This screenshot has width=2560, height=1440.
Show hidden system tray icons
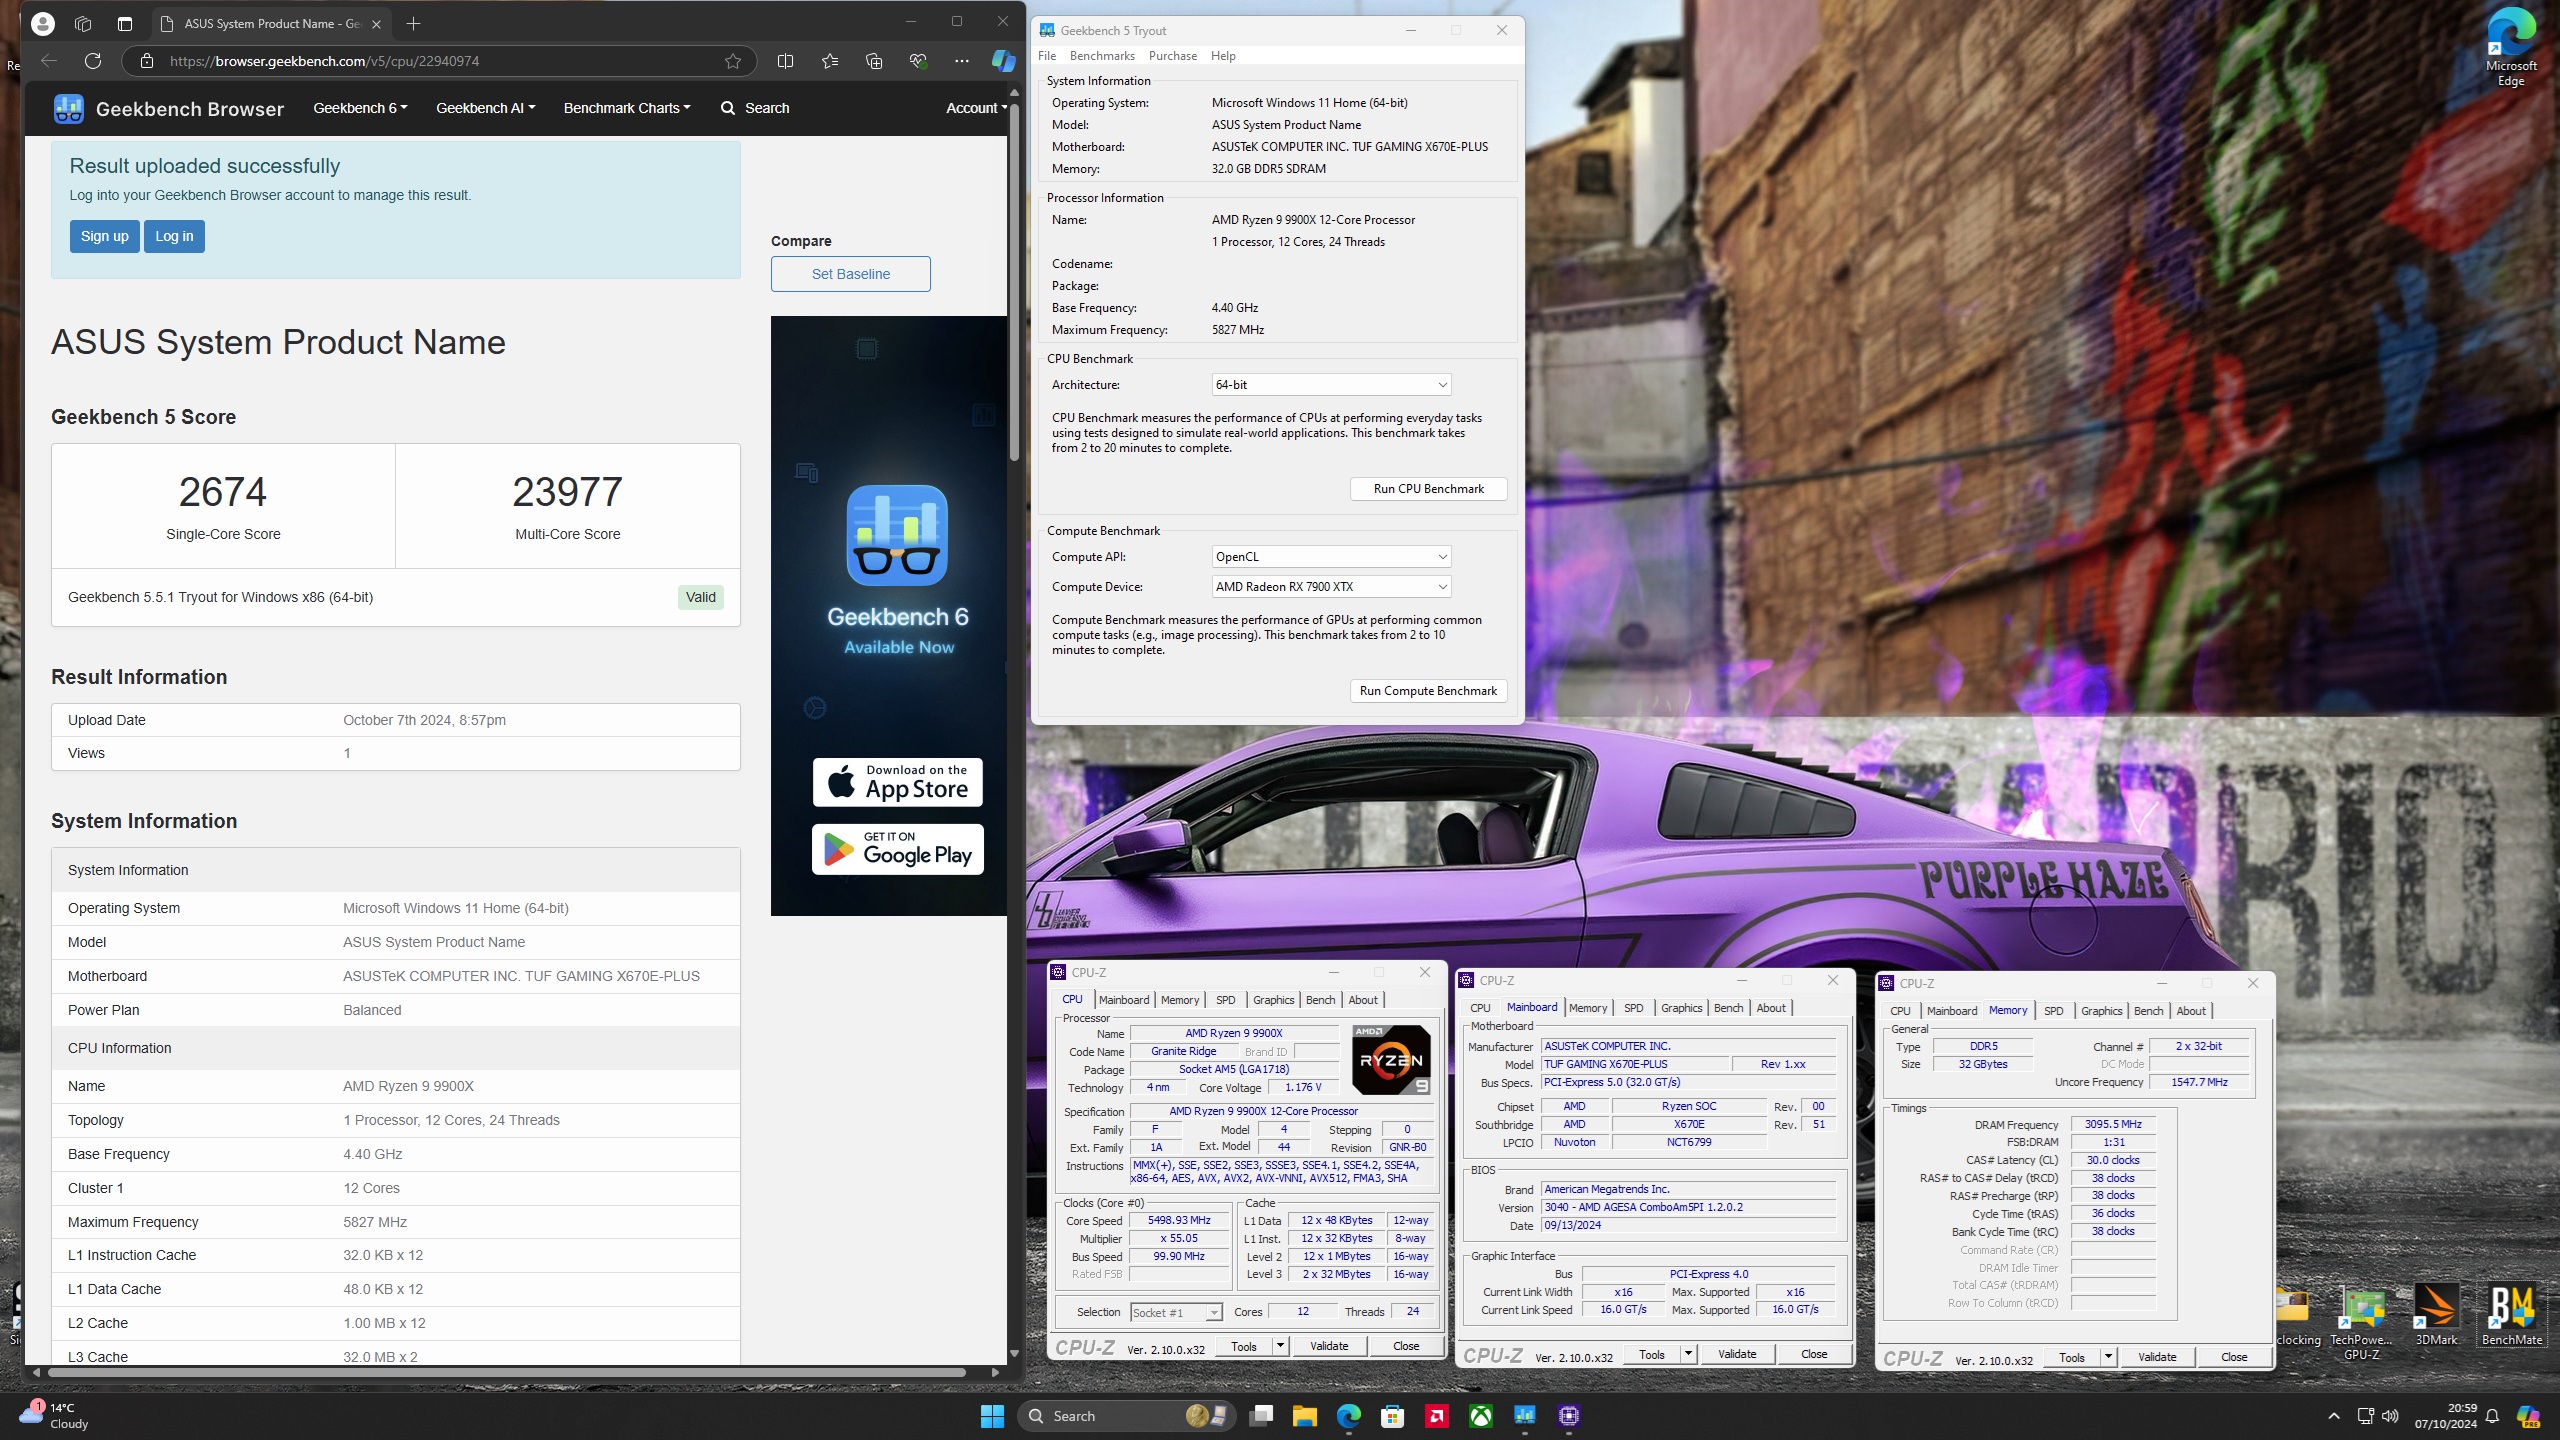coord(2334,1416)
